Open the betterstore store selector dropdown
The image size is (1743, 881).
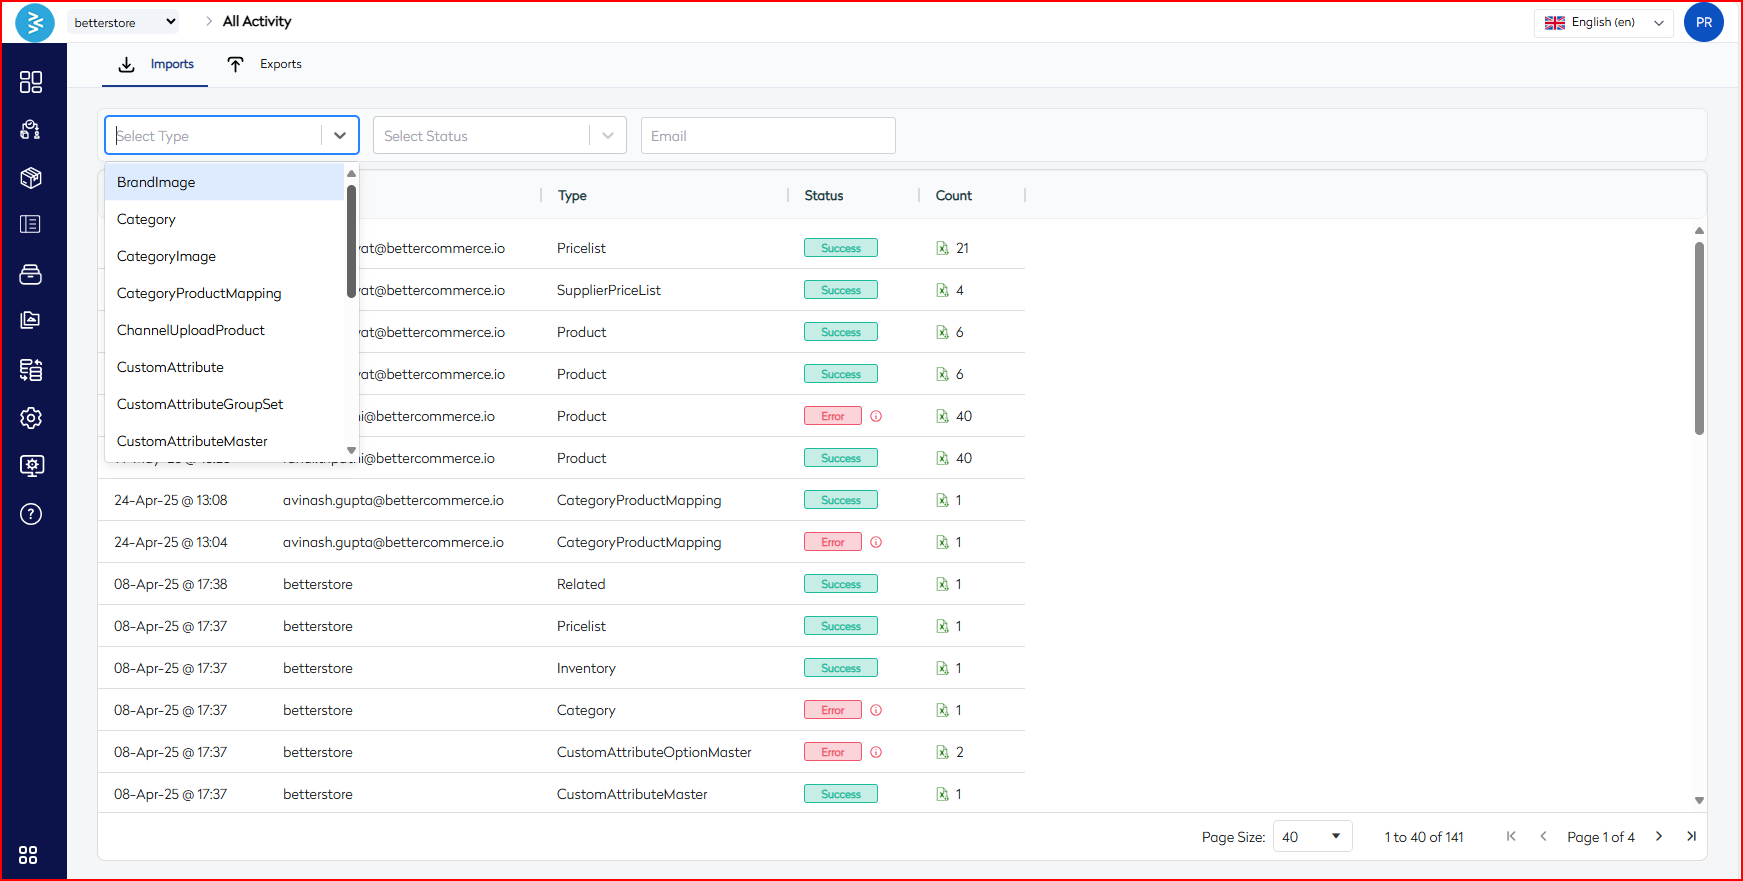[x=124, y=22]
